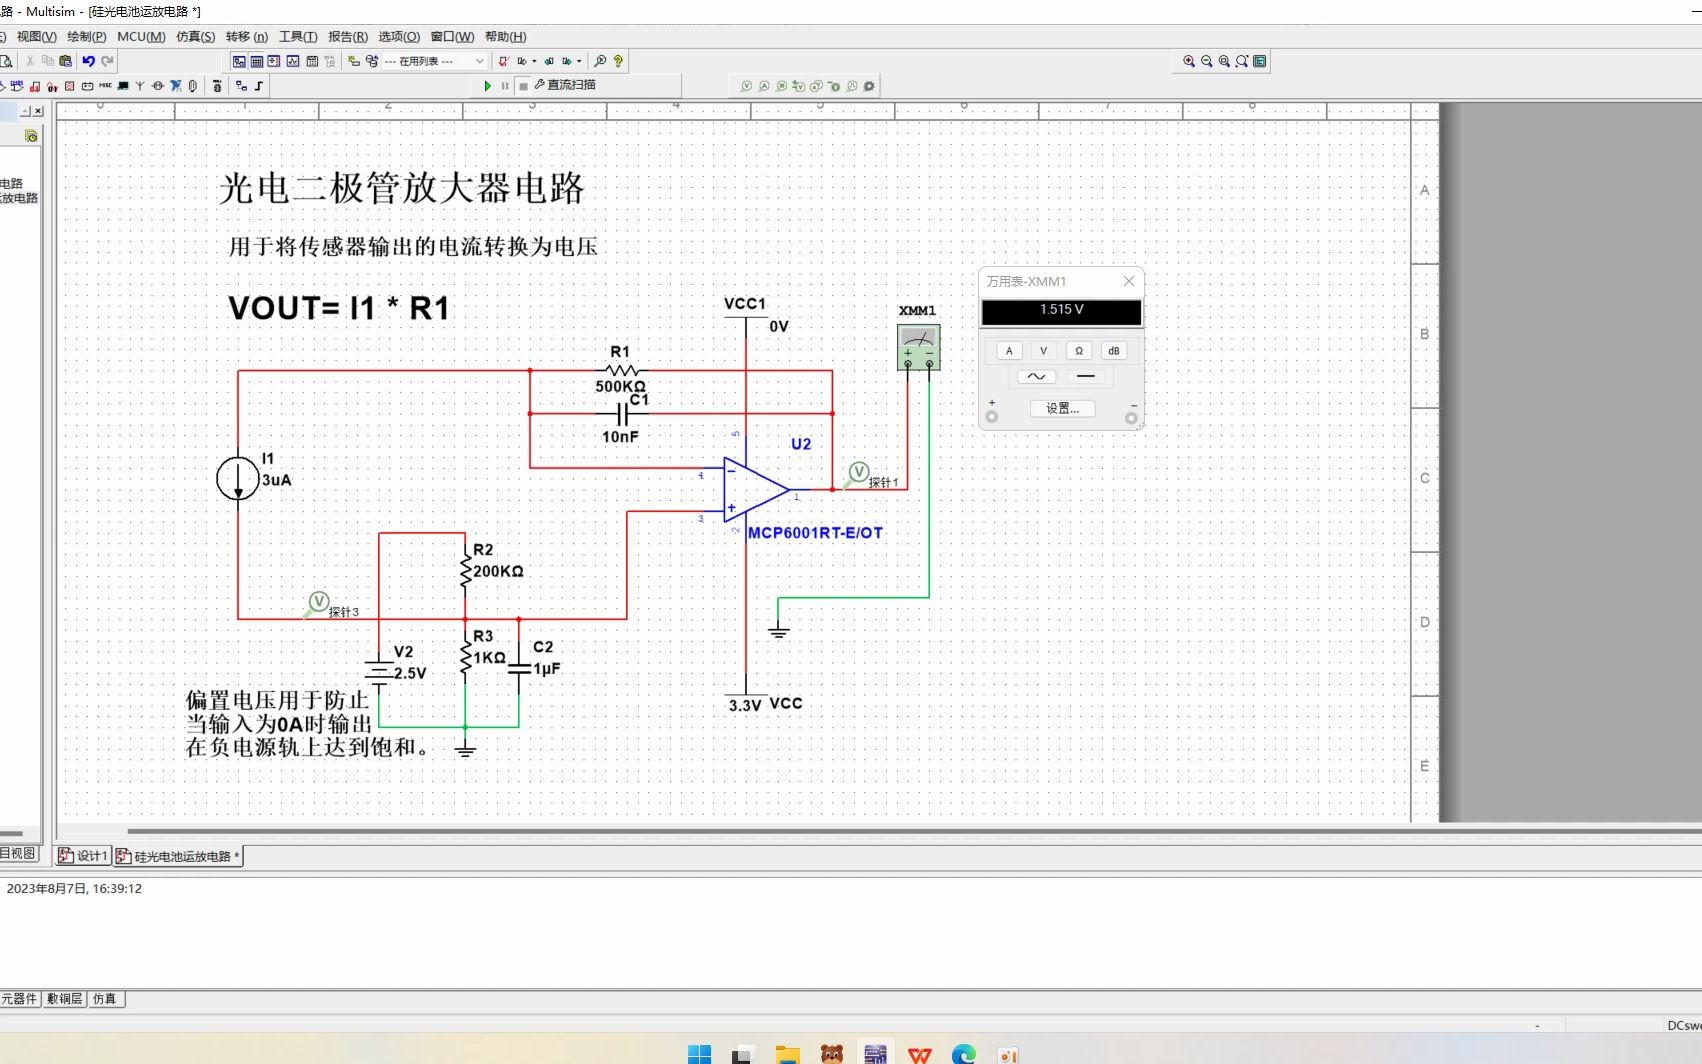The image size is (1702, 1064).
Task: Open the 仿真(S) menu
Action: (x=197, y=36)
